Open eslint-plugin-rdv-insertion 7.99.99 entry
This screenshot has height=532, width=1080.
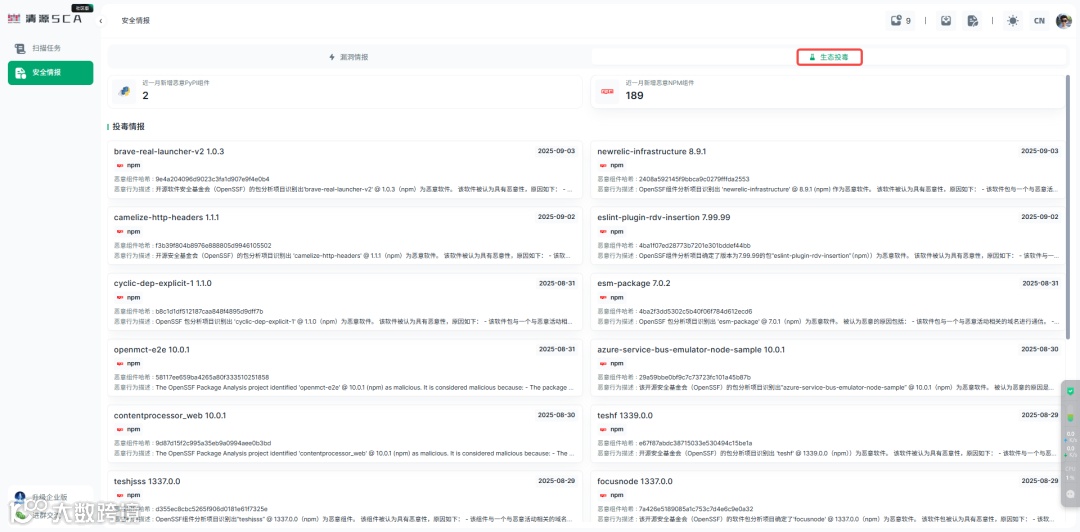pyautogui.click(x=828, y=236)
